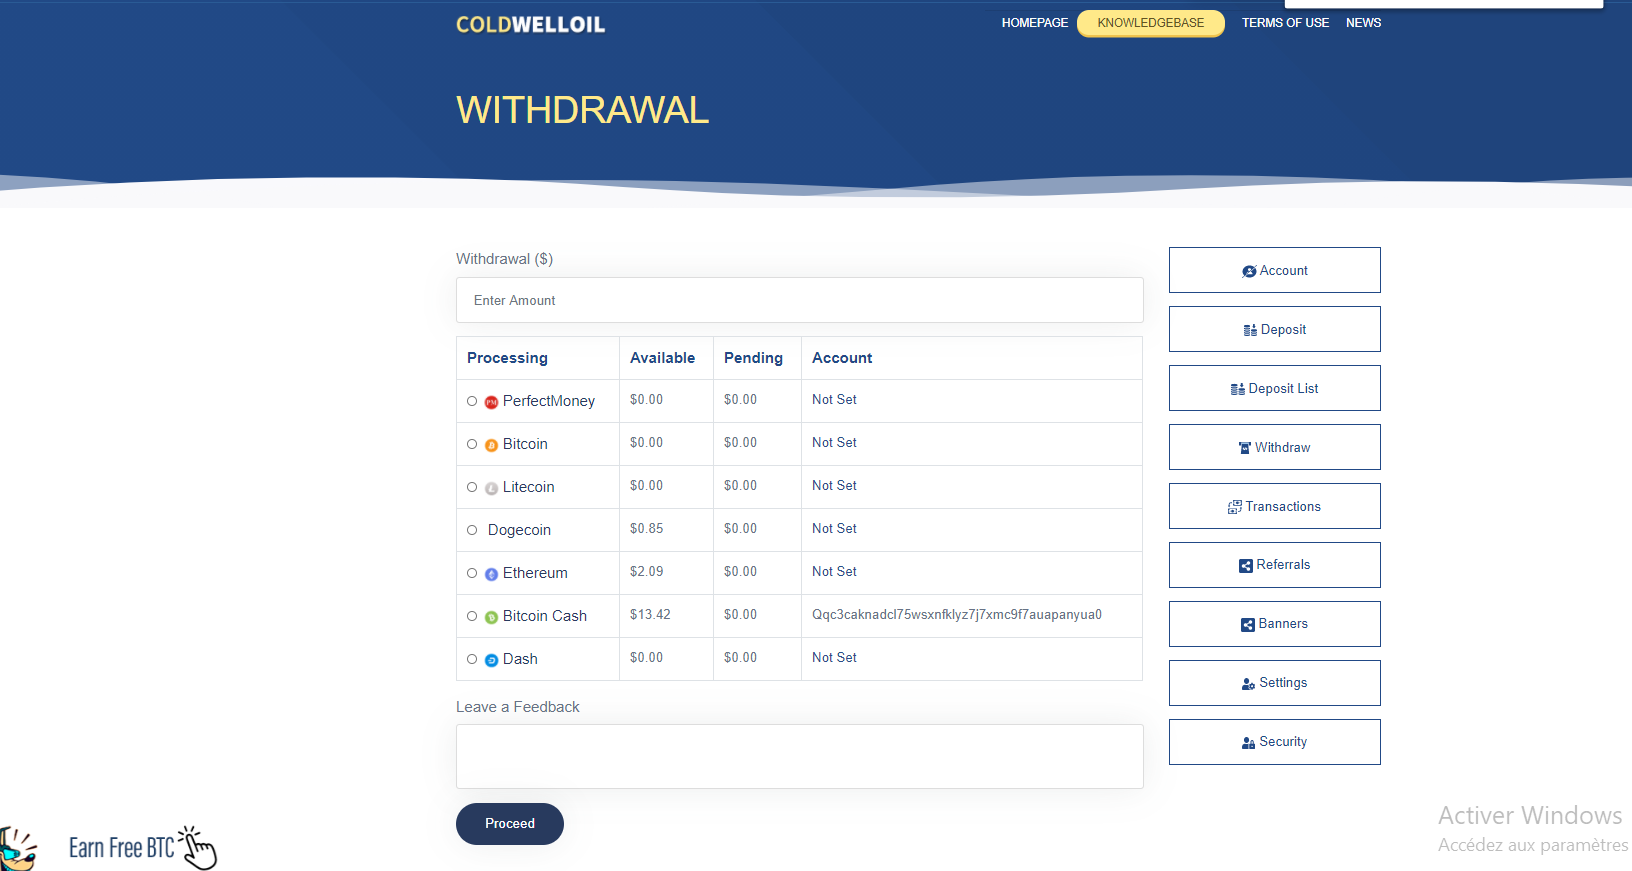Click the Litecoin grey coin icon
This screenshot has height=871, width=1632.
(491, 488)
